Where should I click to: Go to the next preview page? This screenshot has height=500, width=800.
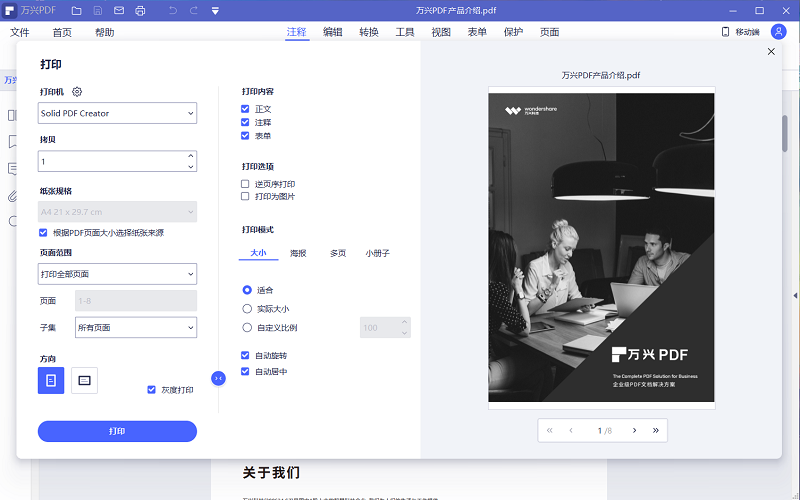(x=634, y=430)
